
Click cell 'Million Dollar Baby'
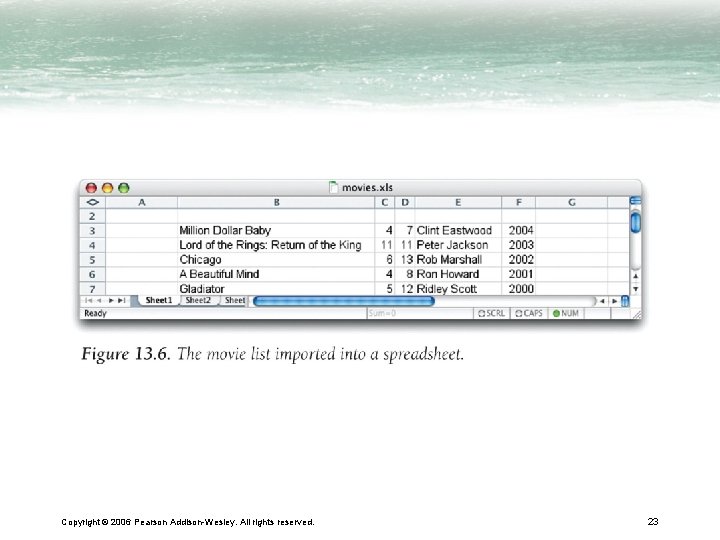click(x=276, y=231)
